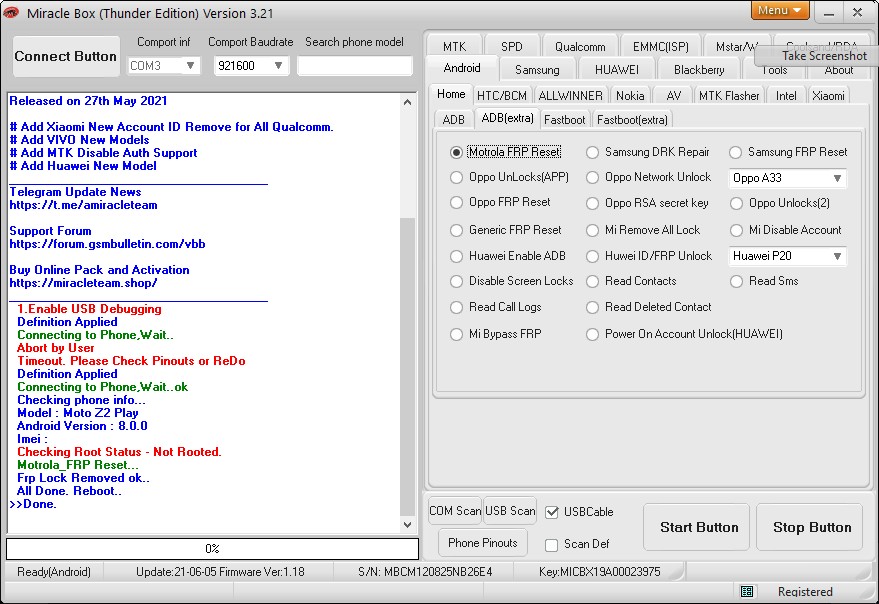Switch to the SPD tab

coord(512,46)
